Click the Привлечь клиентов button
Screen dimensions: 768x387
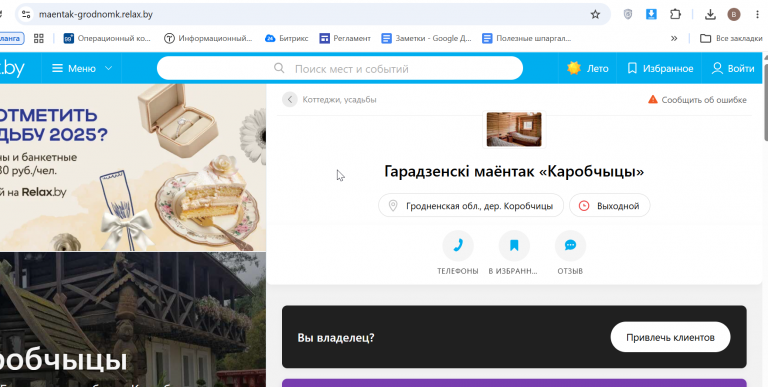click(x=670, y=337)
